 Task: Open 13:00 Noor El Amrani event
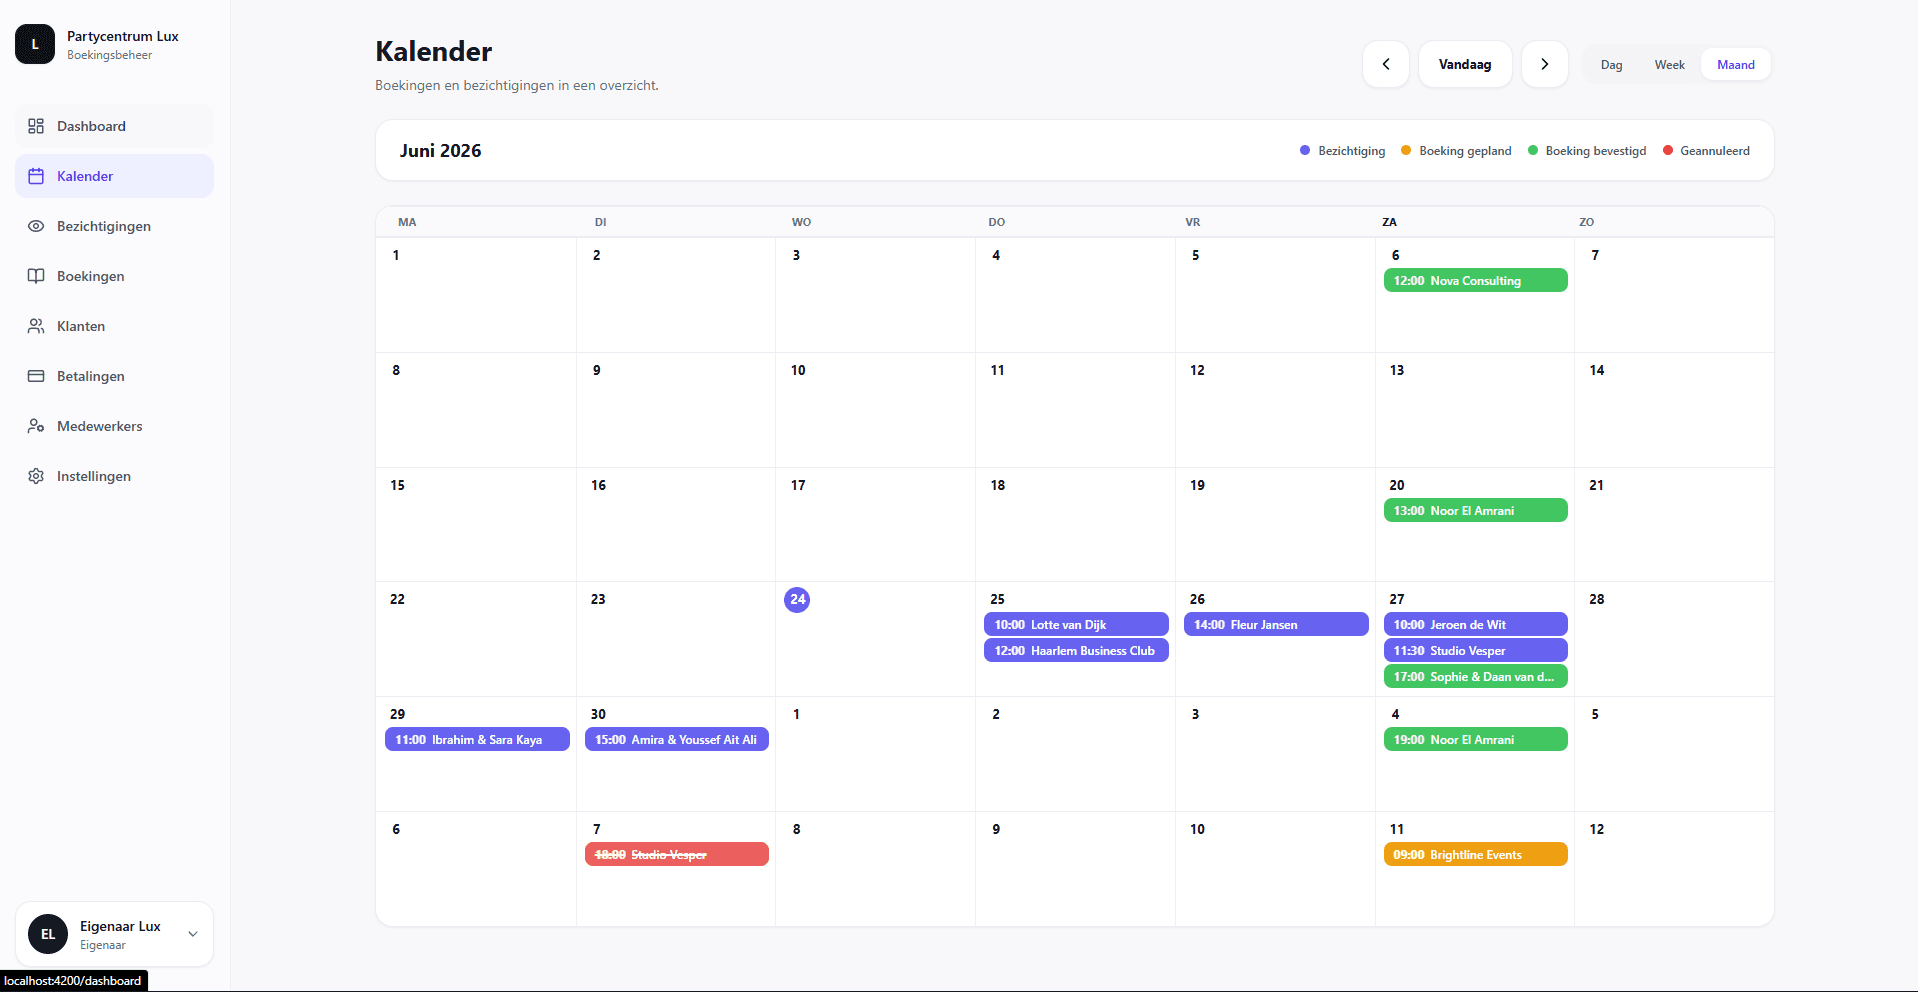click(x=1475, y=510)
